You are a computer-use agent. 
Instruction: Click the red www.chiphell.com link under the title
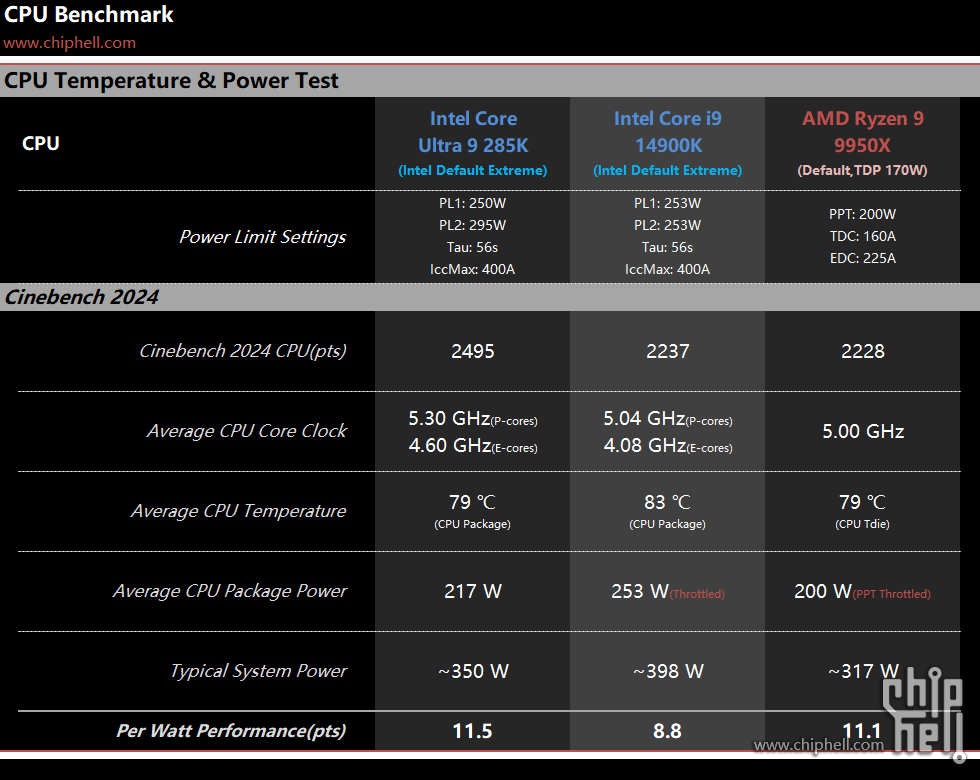(x=69, y=42)
